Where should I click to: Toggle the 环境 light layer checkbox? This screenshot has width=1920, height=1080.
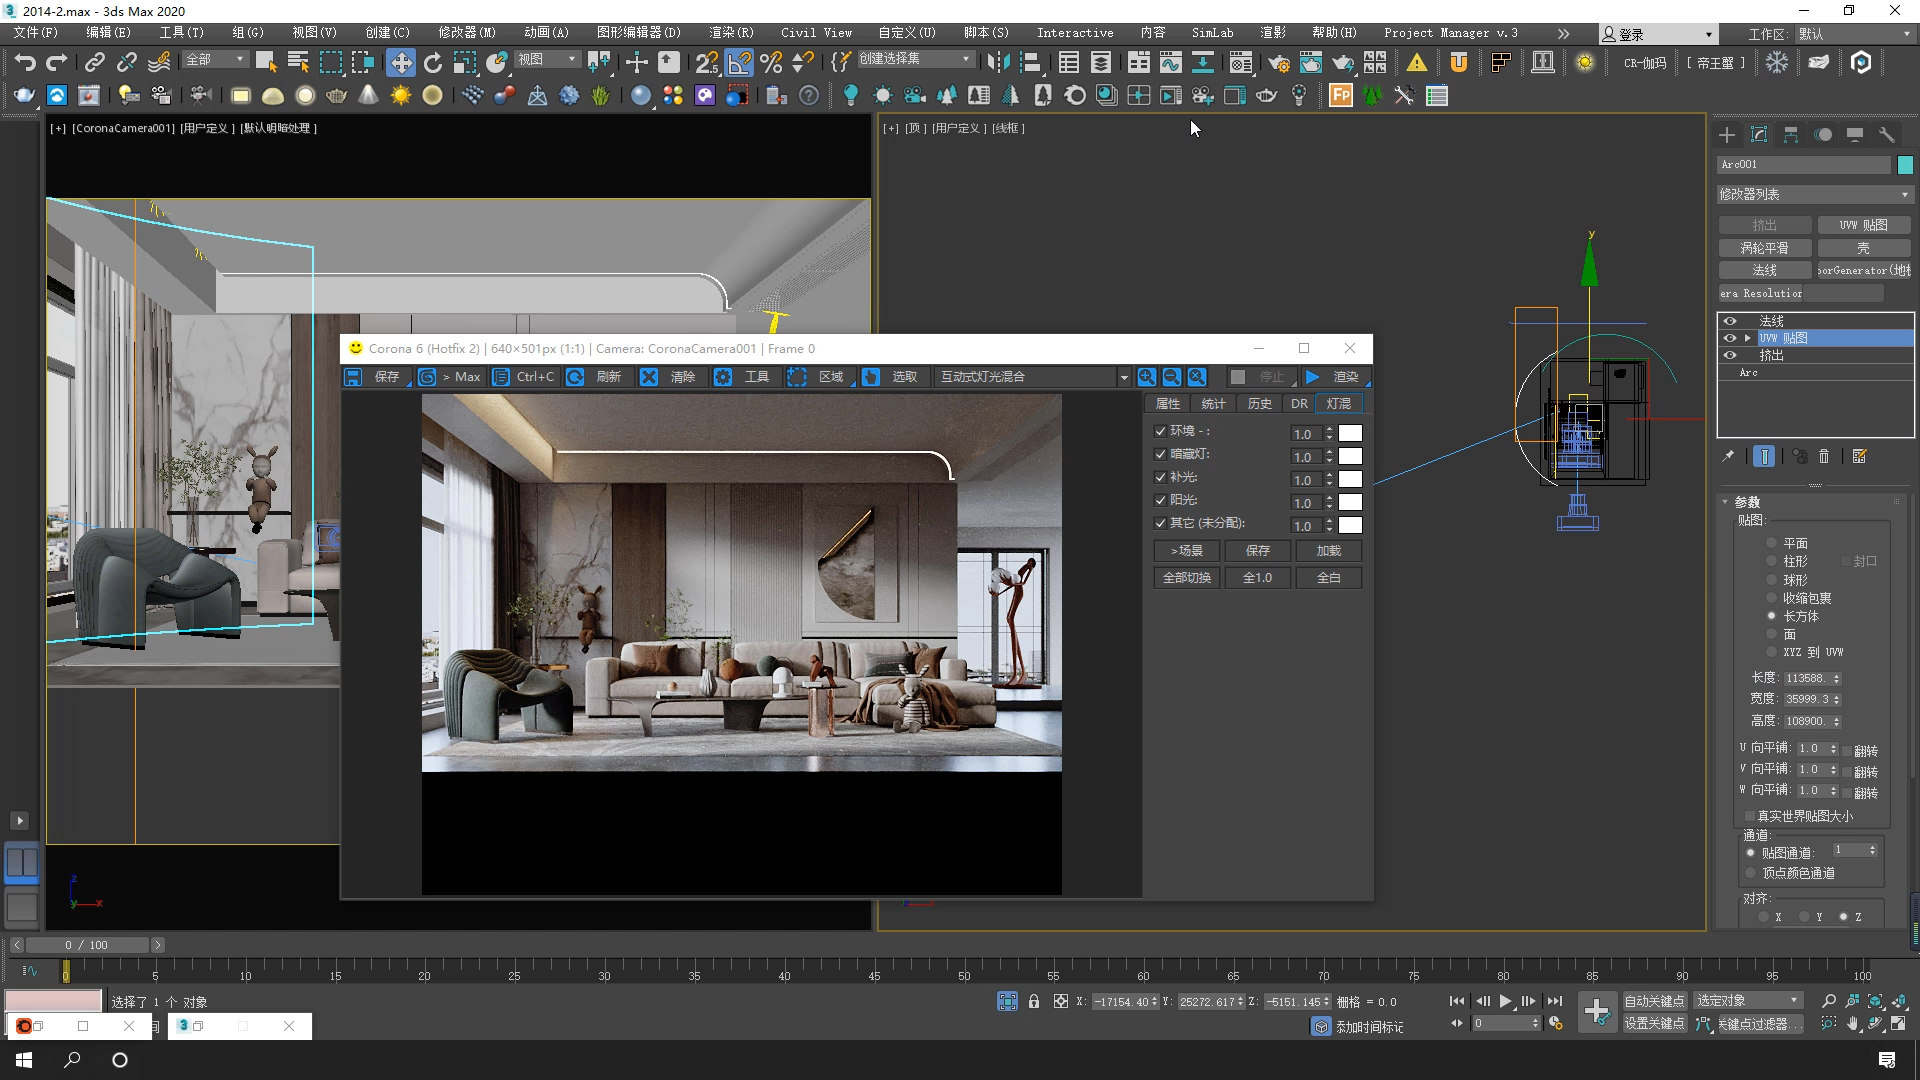1160,431
